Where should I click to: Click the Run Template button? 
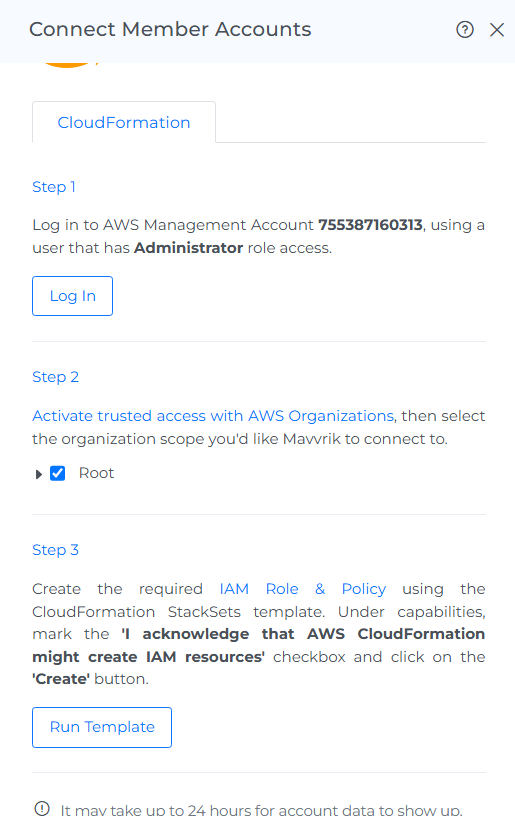[102, 727]
